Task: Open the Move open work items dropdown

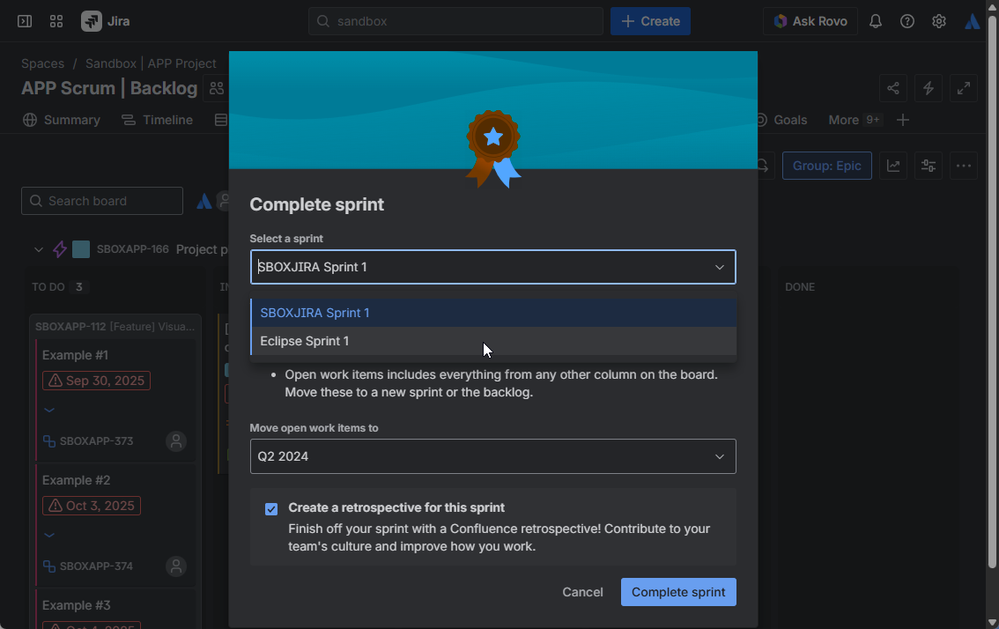Action: coord(493,456)
